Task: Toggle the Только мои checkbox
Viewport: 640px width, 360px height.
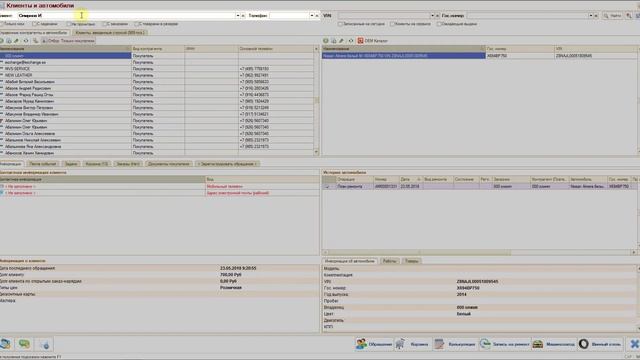Action: 2,24
